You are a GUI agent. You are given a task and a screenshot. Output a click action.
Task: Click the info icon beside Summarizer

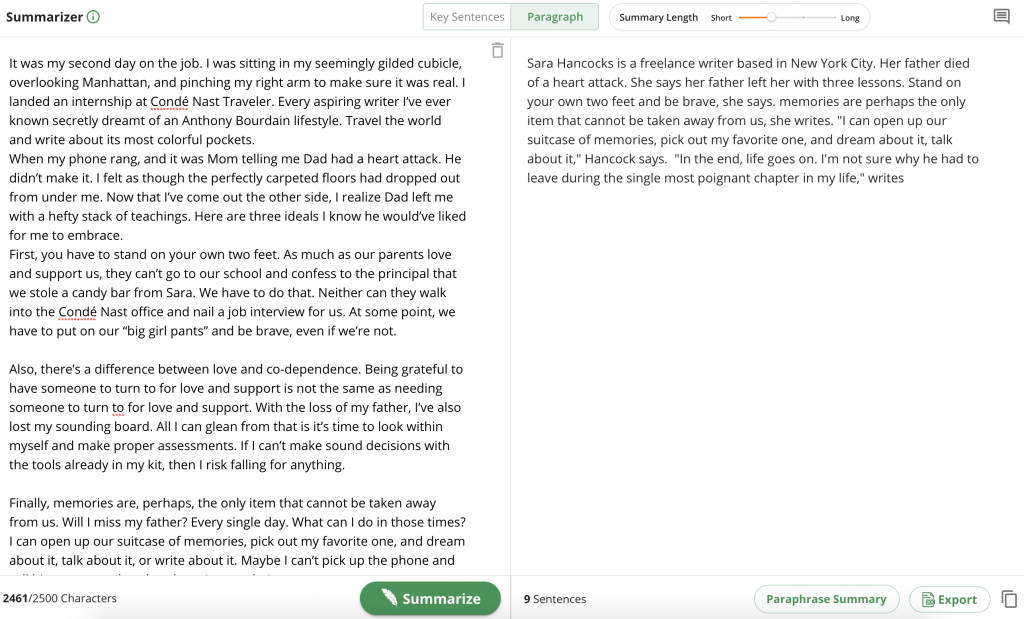[x=93, y=17]
